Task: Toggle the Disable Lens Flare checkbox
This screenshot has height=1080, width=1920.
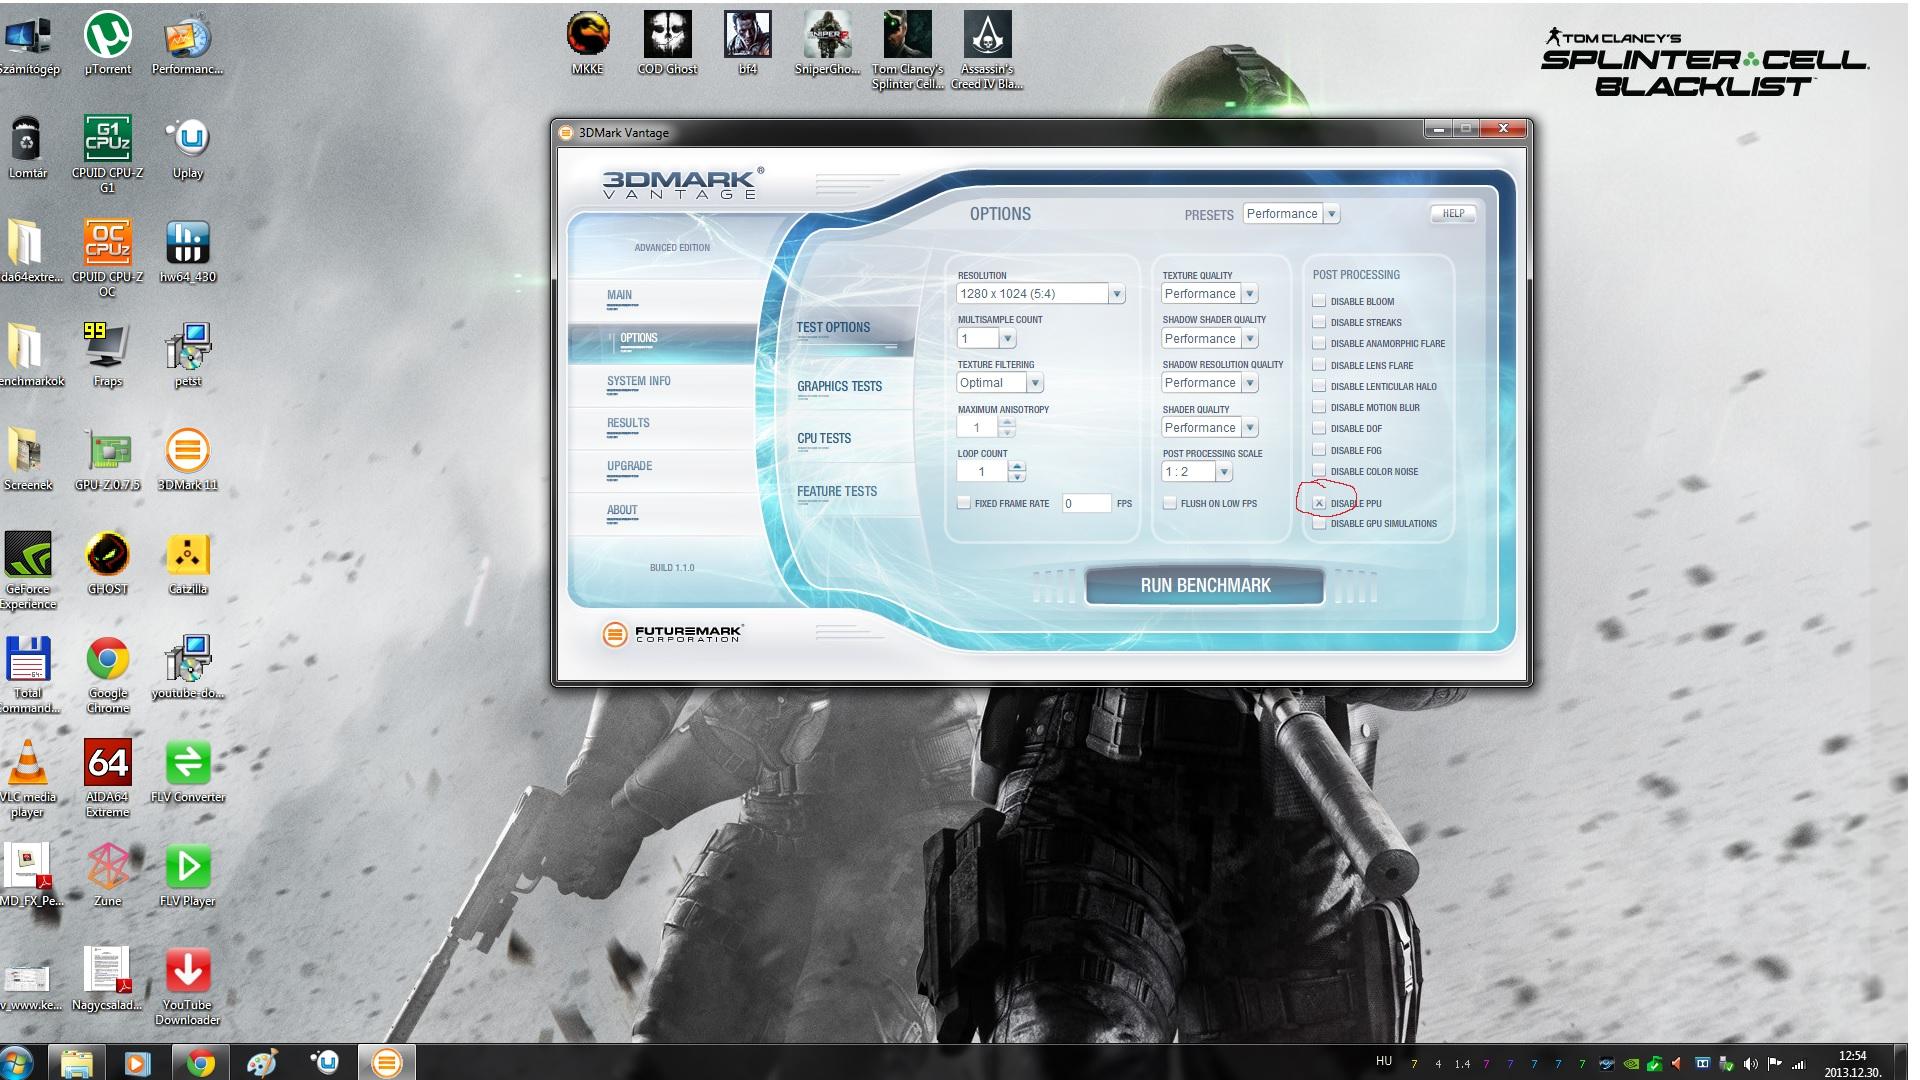Action: pyautogui.click(x=1319, y=365)
